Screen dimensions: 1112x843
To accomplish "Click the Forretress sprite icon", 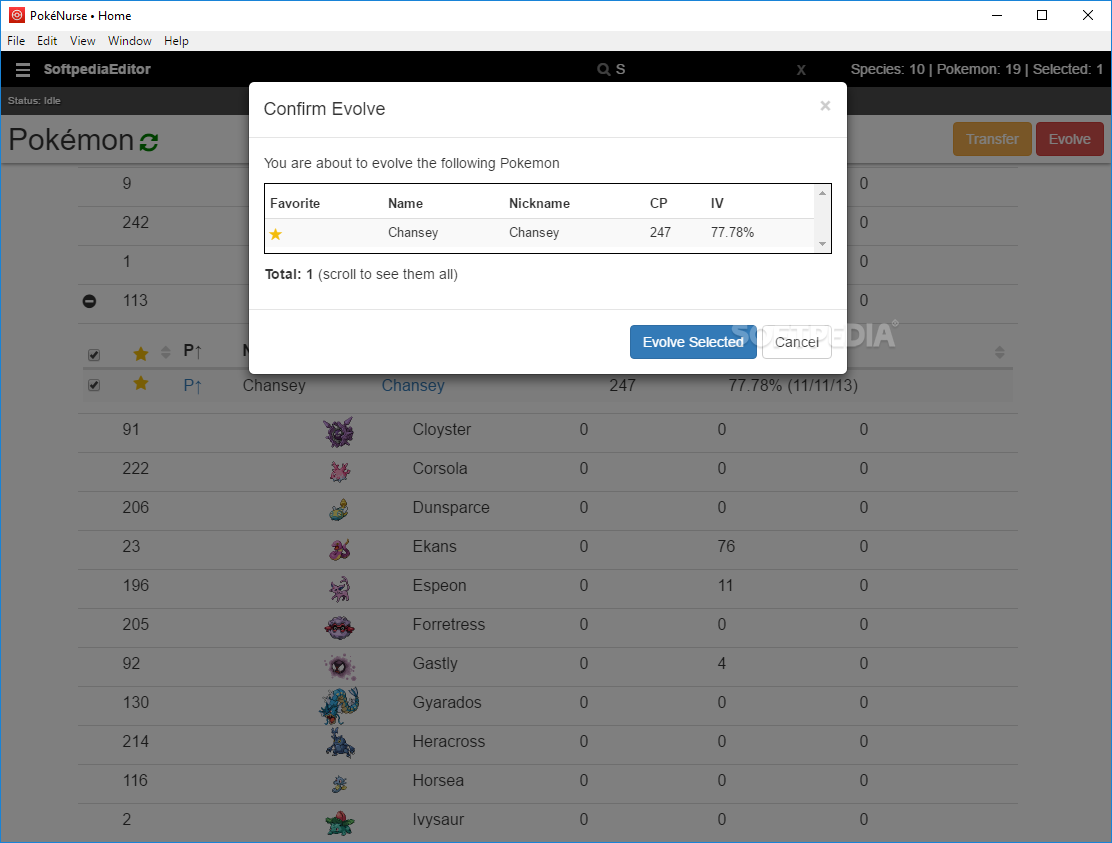I will point(340,627).
